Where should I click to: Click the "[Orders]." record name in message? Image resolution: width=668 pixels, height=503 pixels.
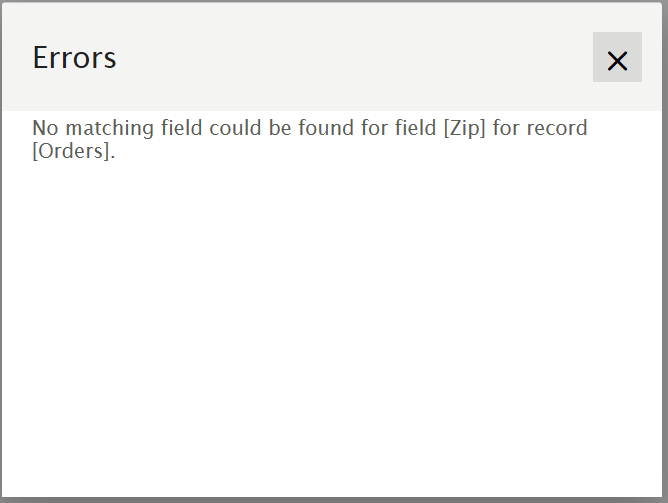click(x=73, y=153)
